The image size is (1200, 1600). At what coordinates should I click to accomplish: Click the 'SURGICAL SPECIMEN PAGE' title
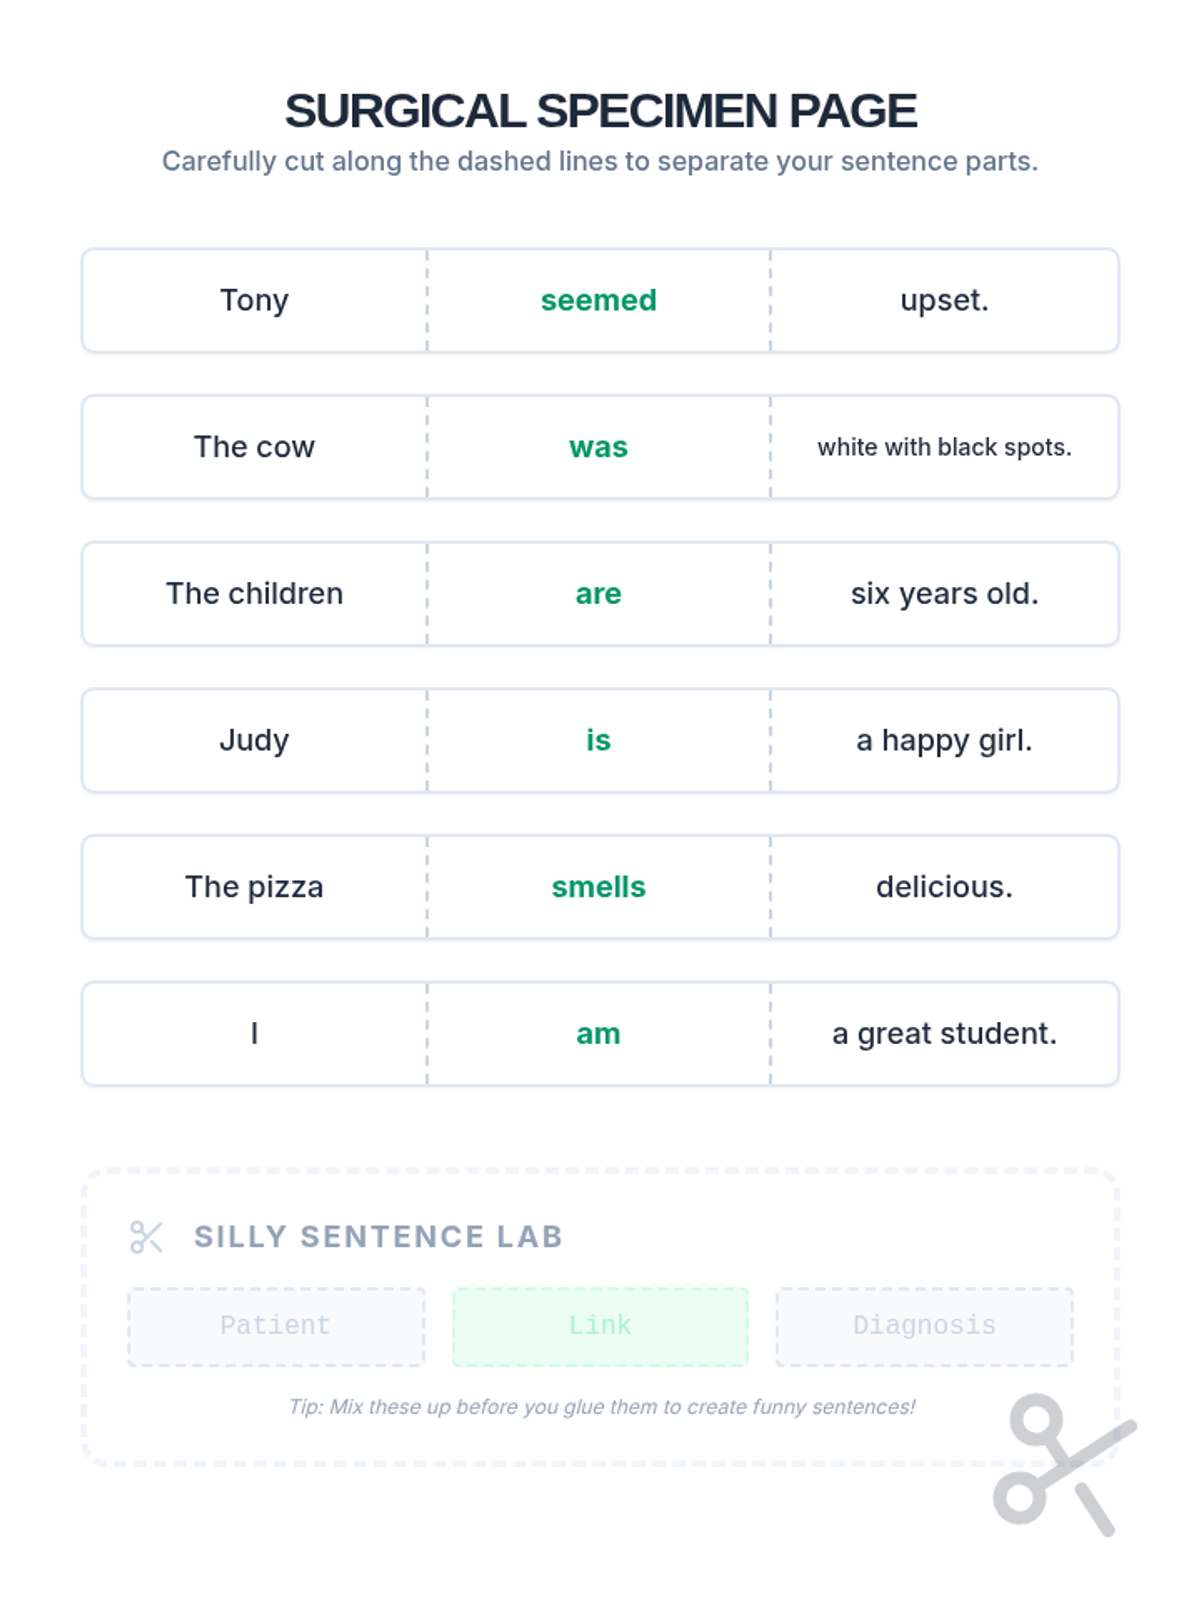[600, 111]
